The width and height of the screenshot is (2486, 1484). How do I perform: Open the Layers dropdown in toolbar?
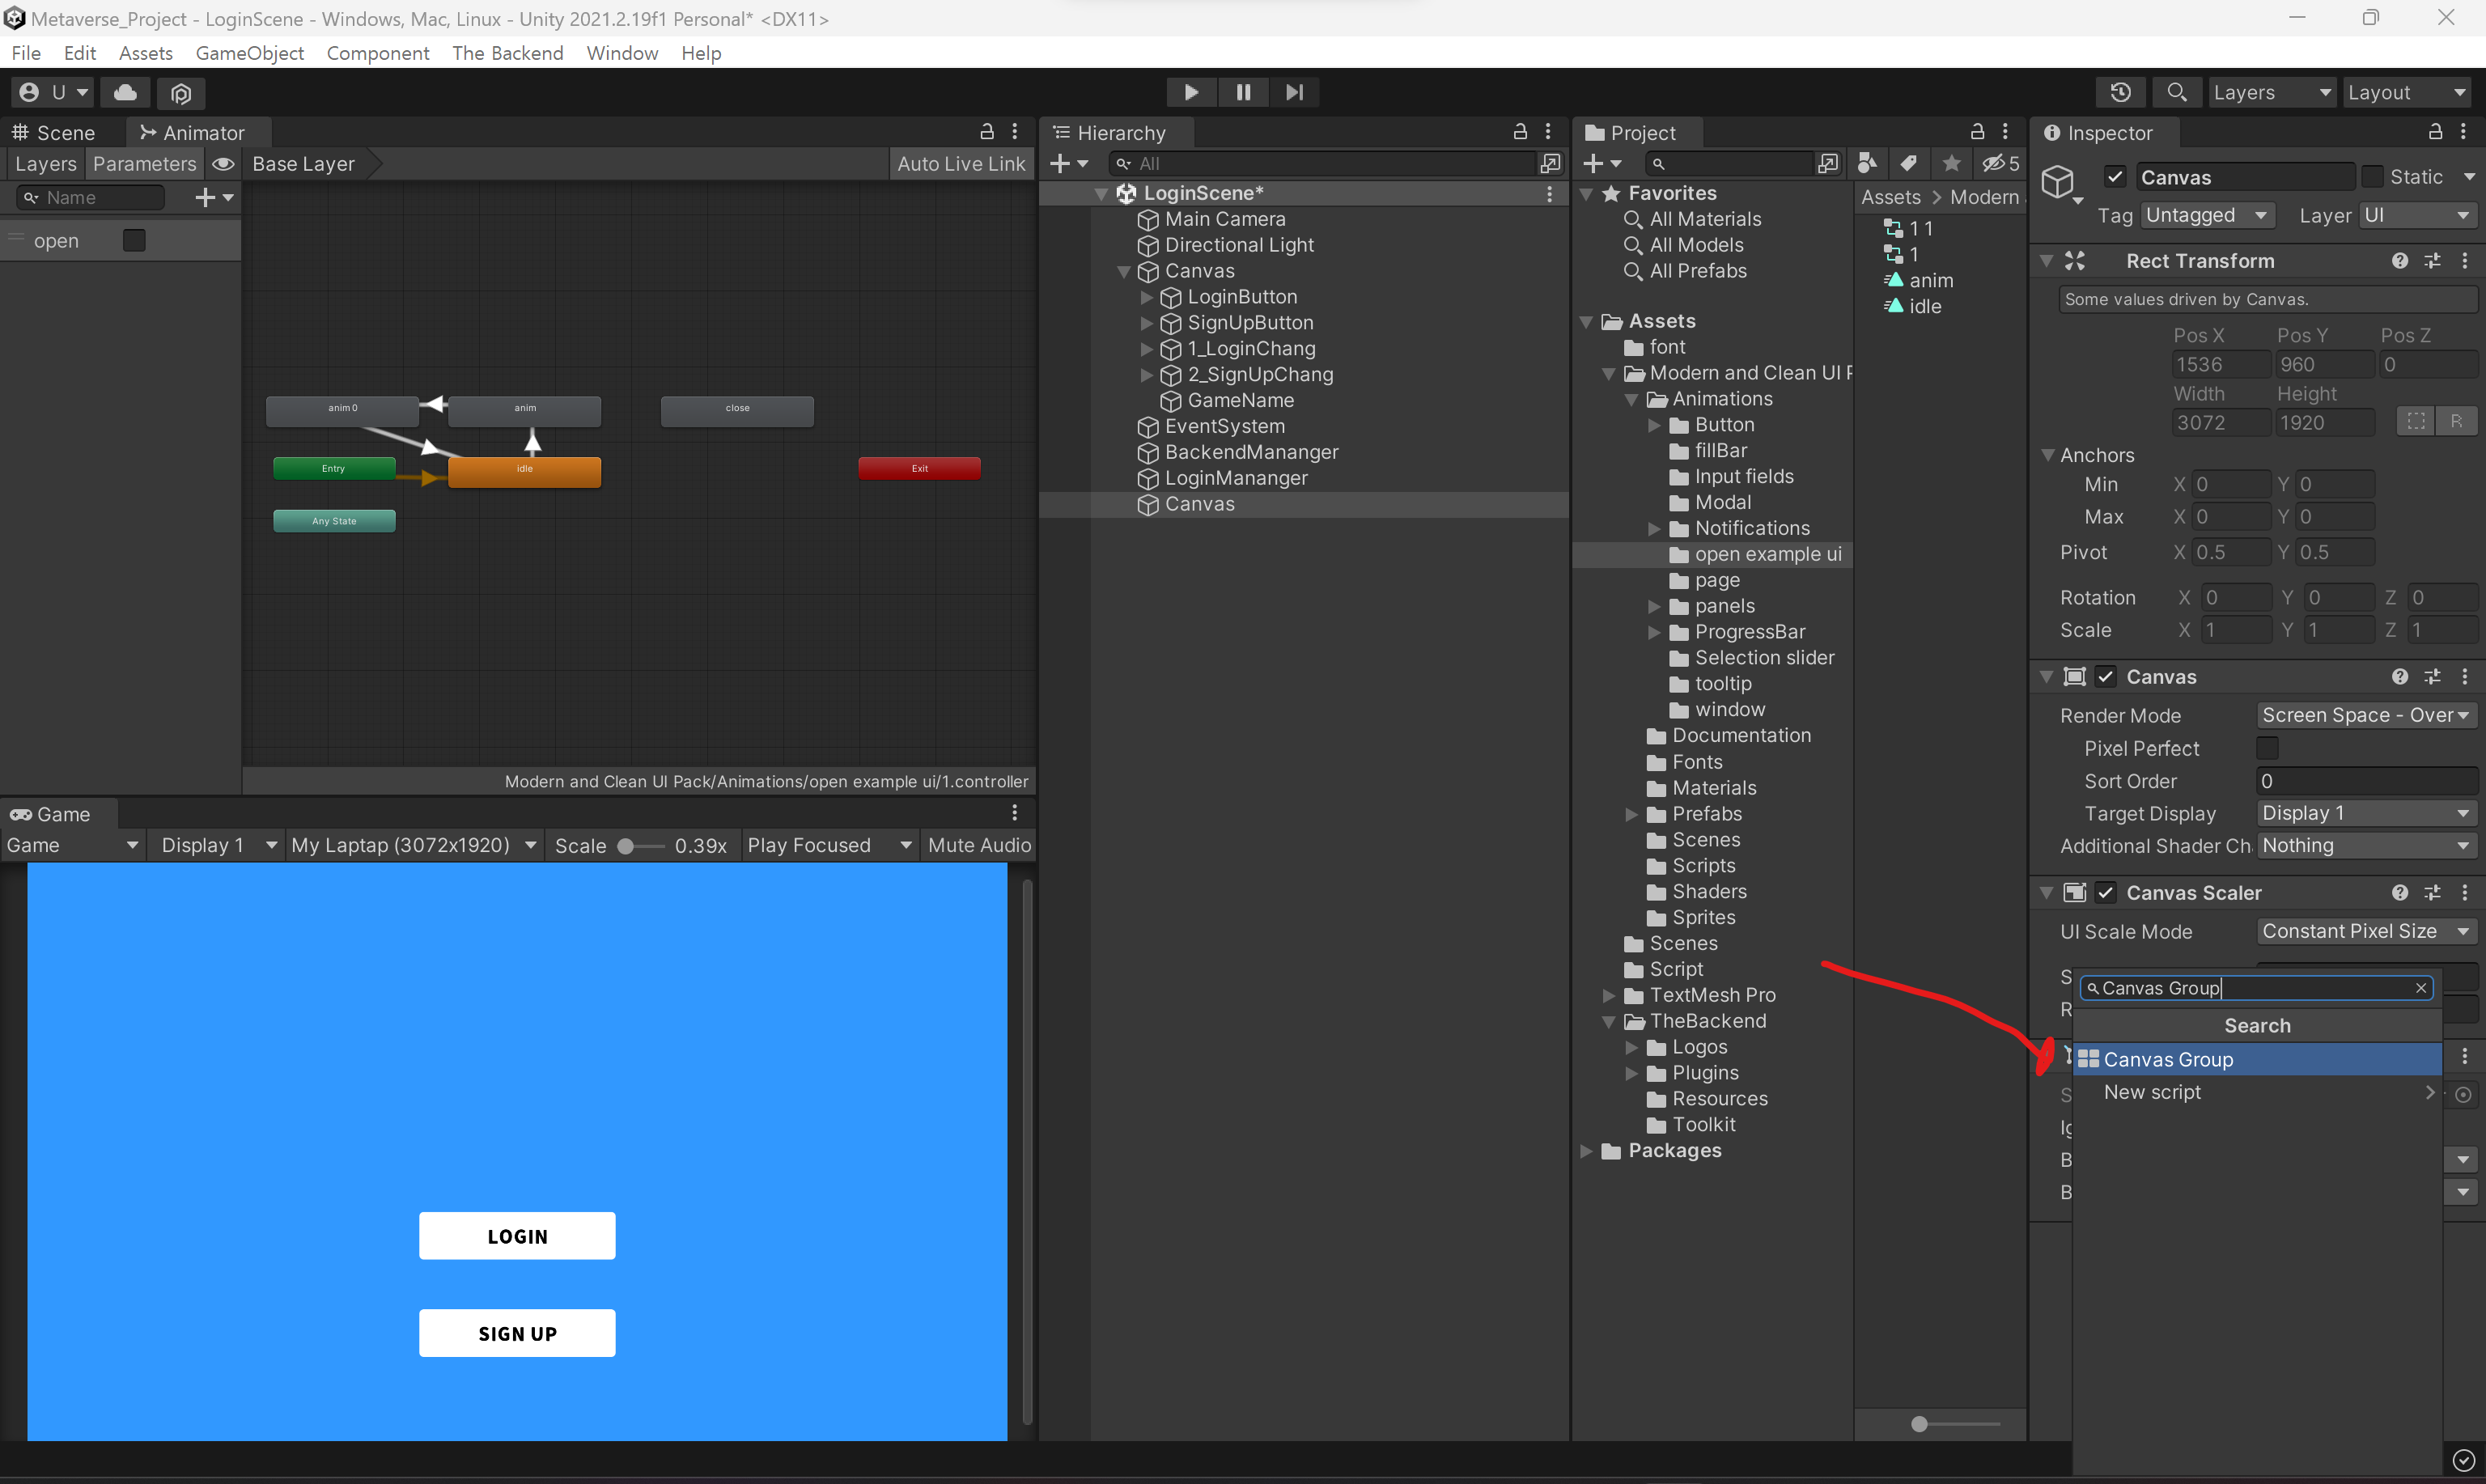coord(2270,92)
